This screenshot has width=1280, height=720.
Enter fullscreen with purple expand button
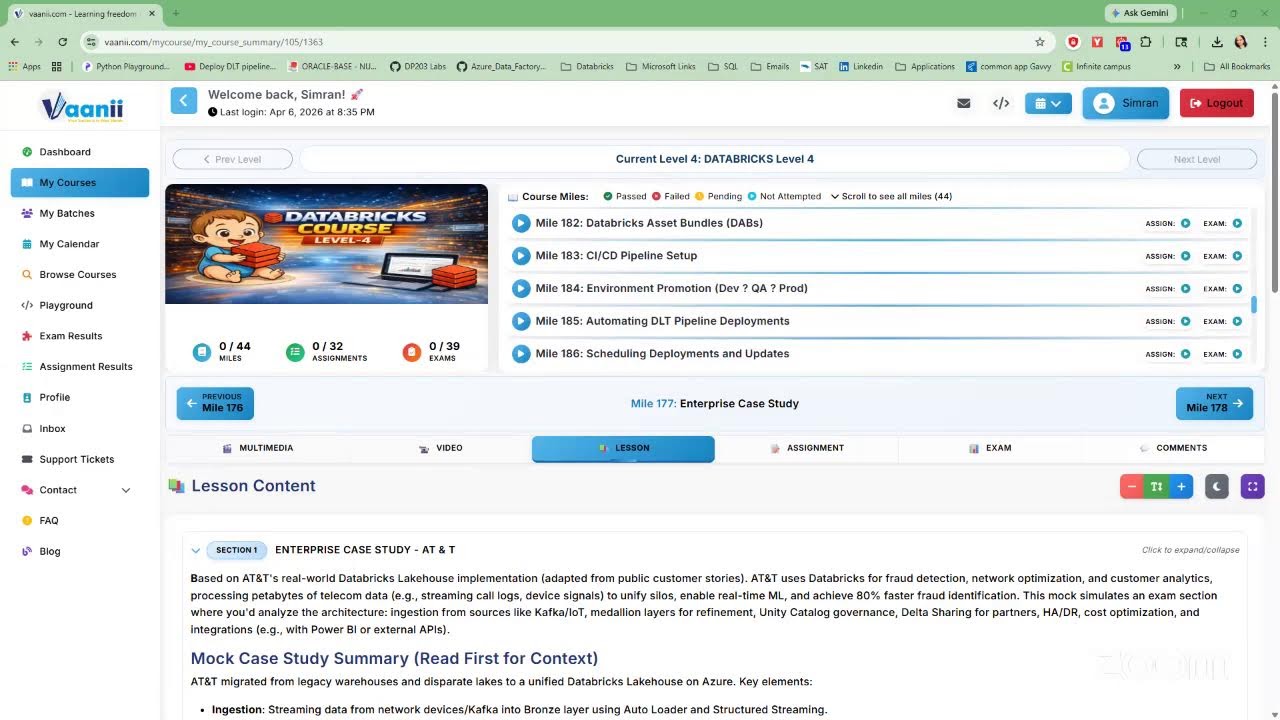click(1252, 487)
